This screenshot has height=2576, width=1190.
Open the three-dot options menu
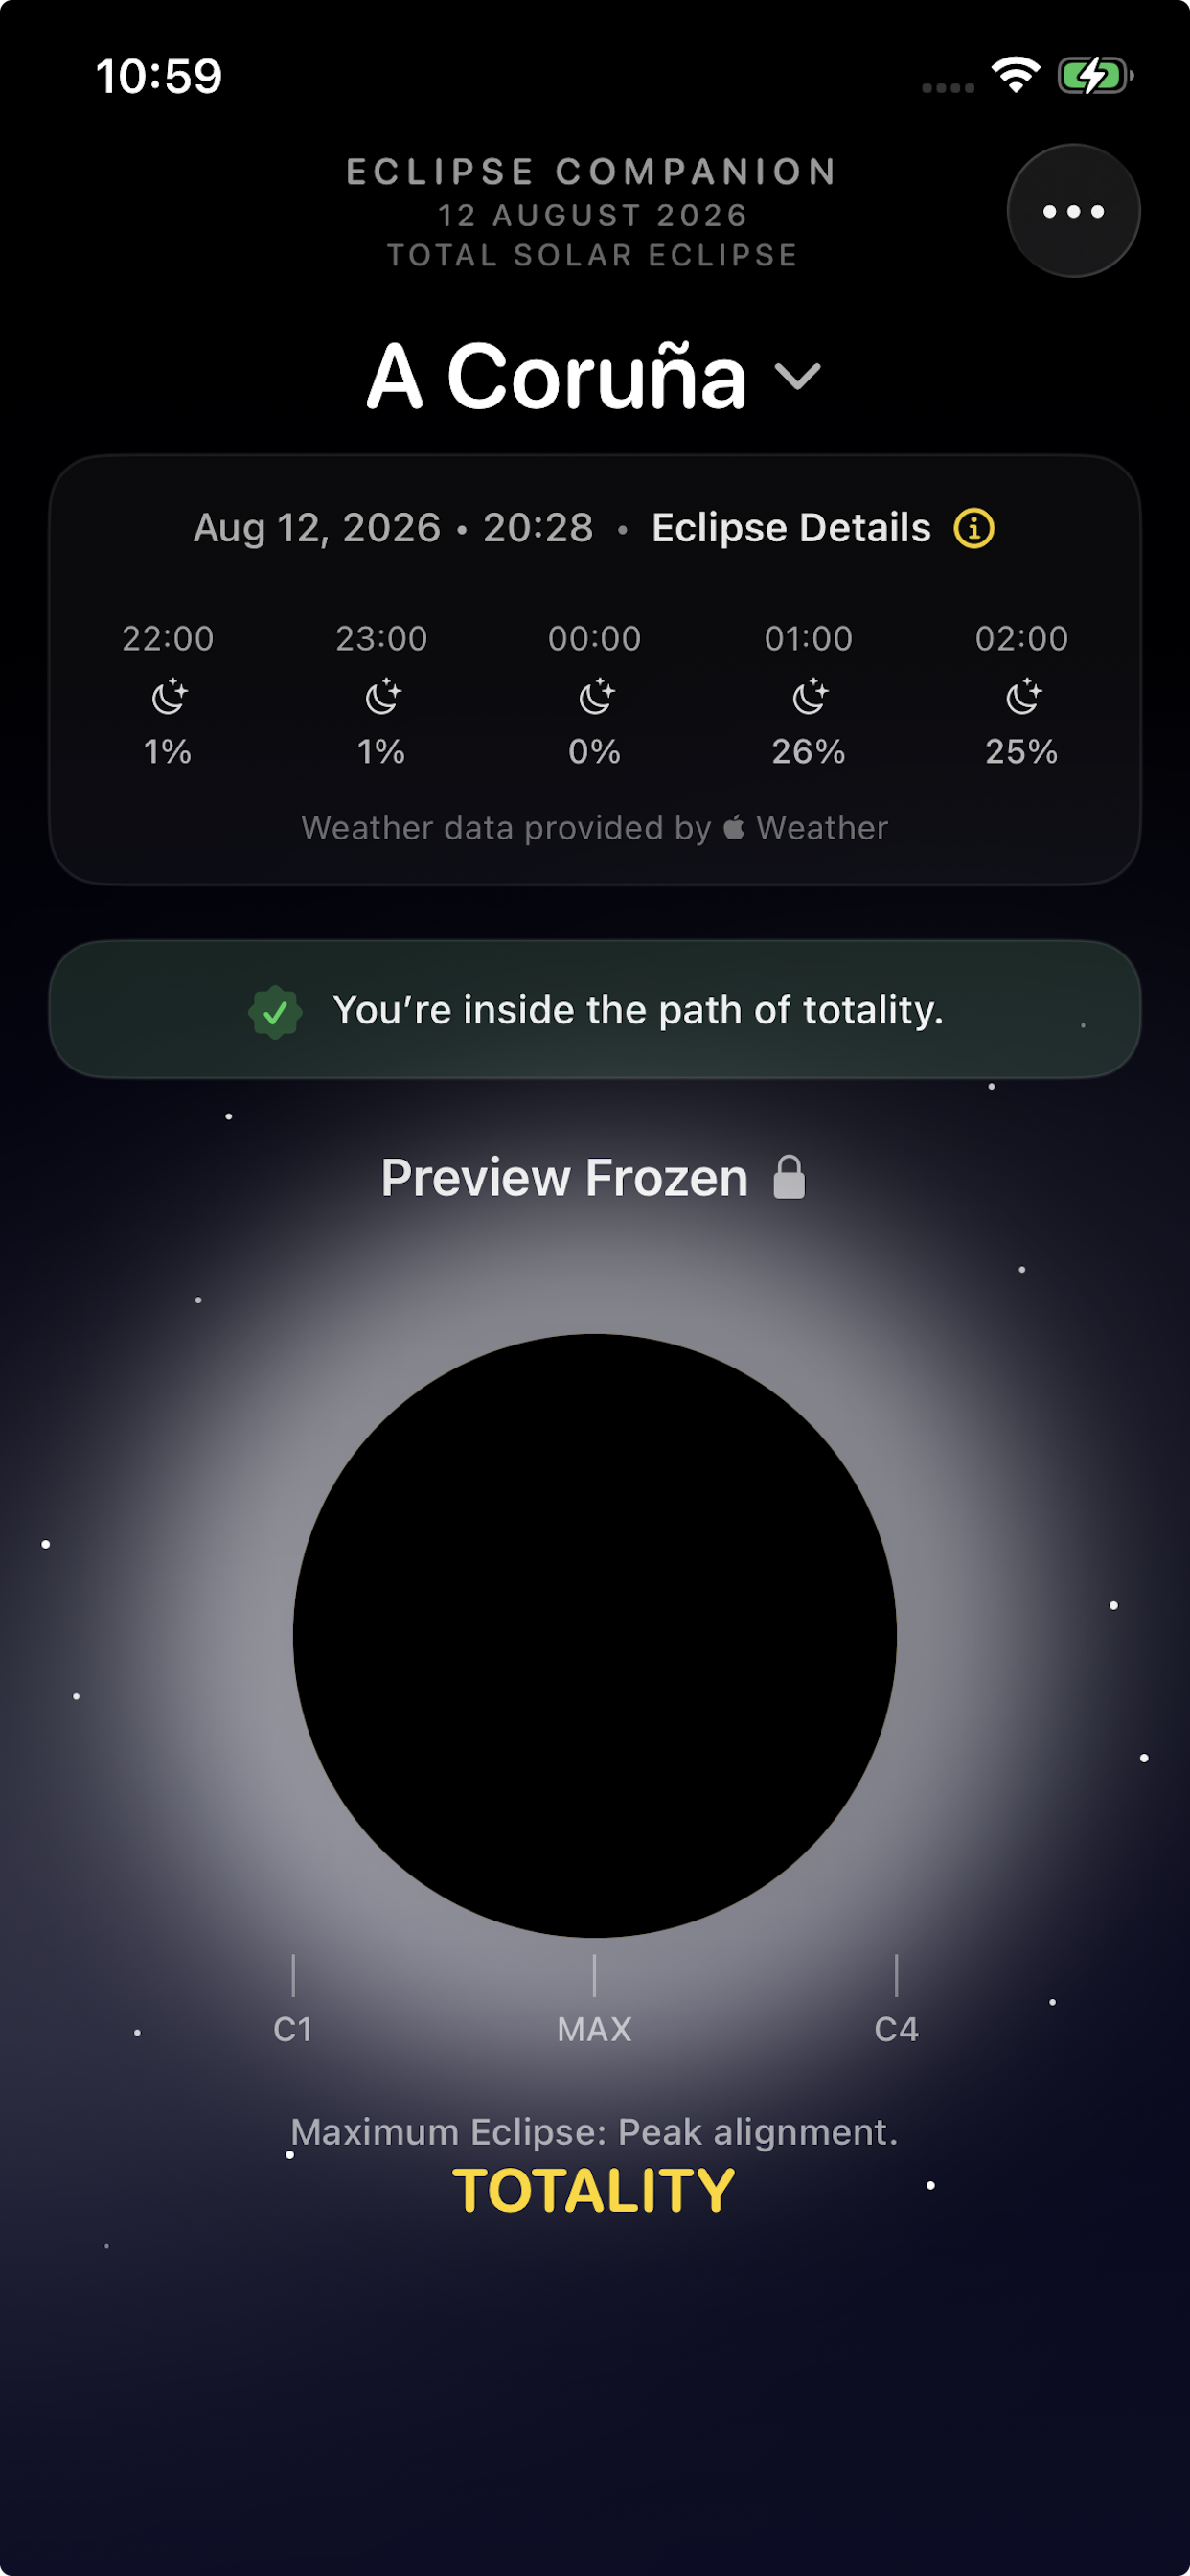[x=1072, y=210]
